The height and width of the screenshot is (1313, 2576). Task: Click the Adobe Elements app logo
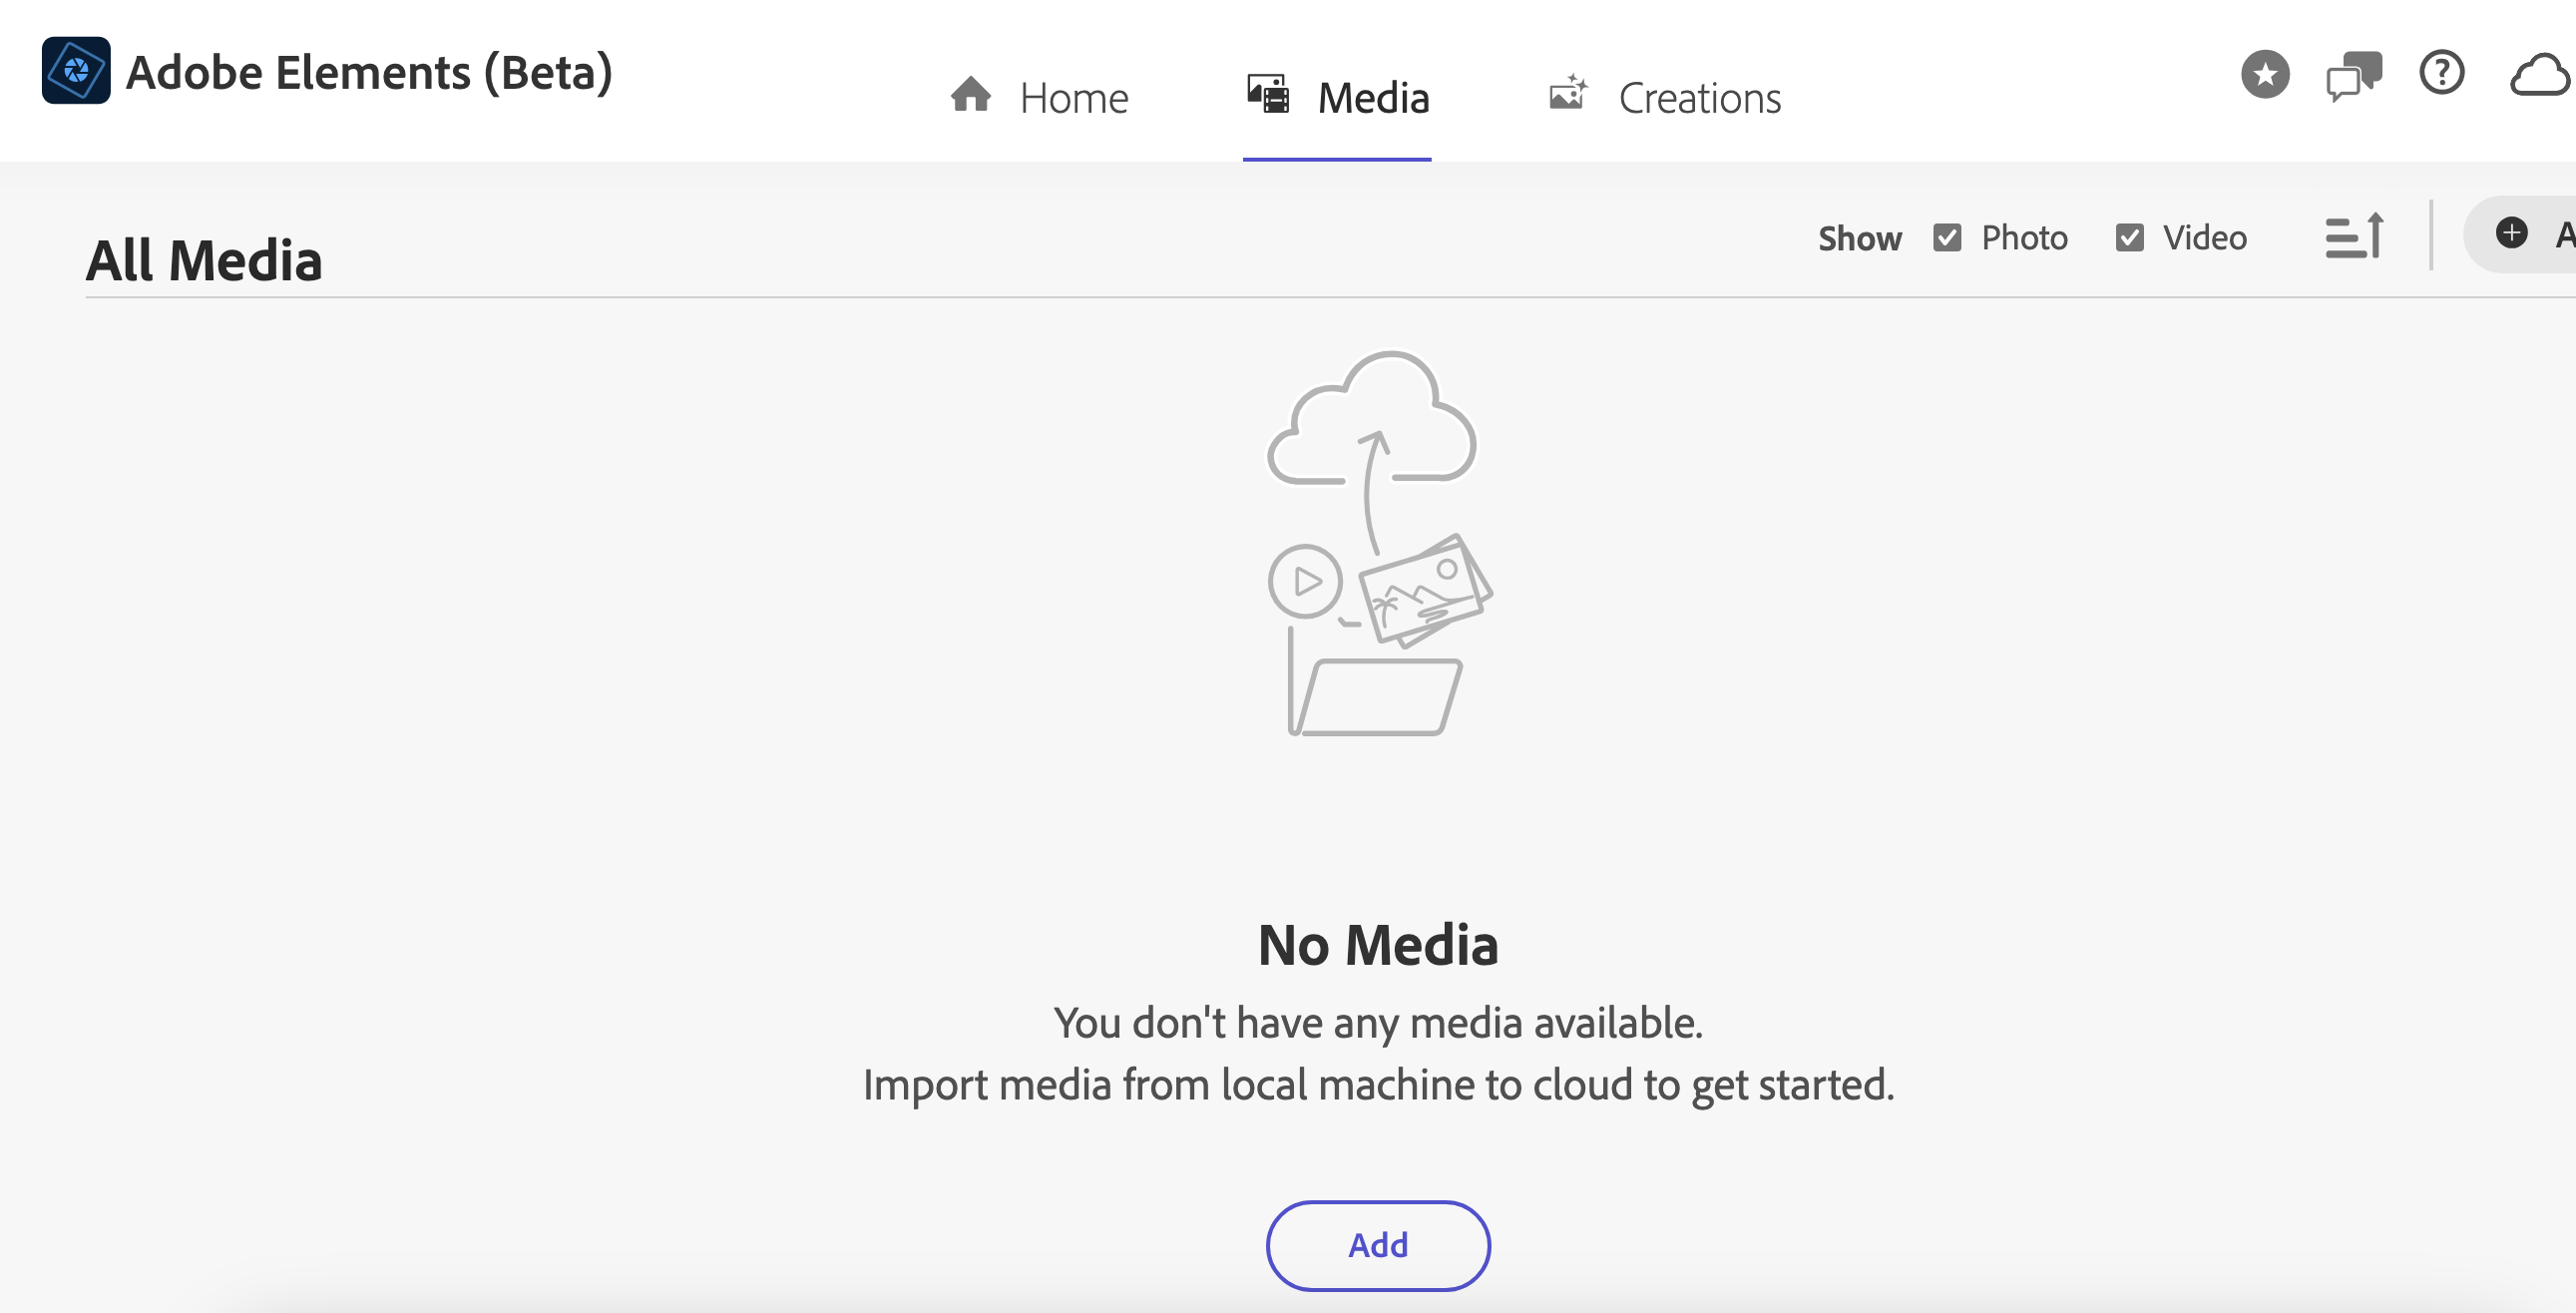[76, 70]
